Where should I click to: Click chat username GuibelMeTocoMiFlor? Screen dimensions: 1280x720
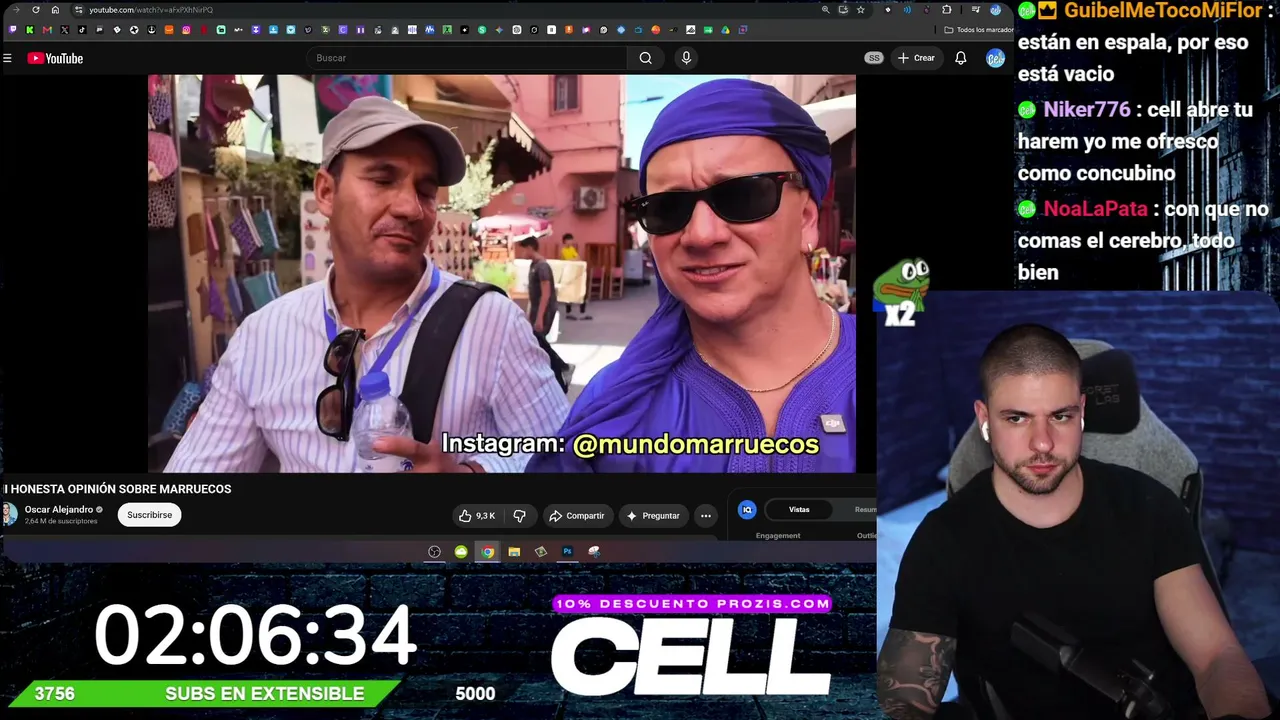click(x=1163, y=11)
